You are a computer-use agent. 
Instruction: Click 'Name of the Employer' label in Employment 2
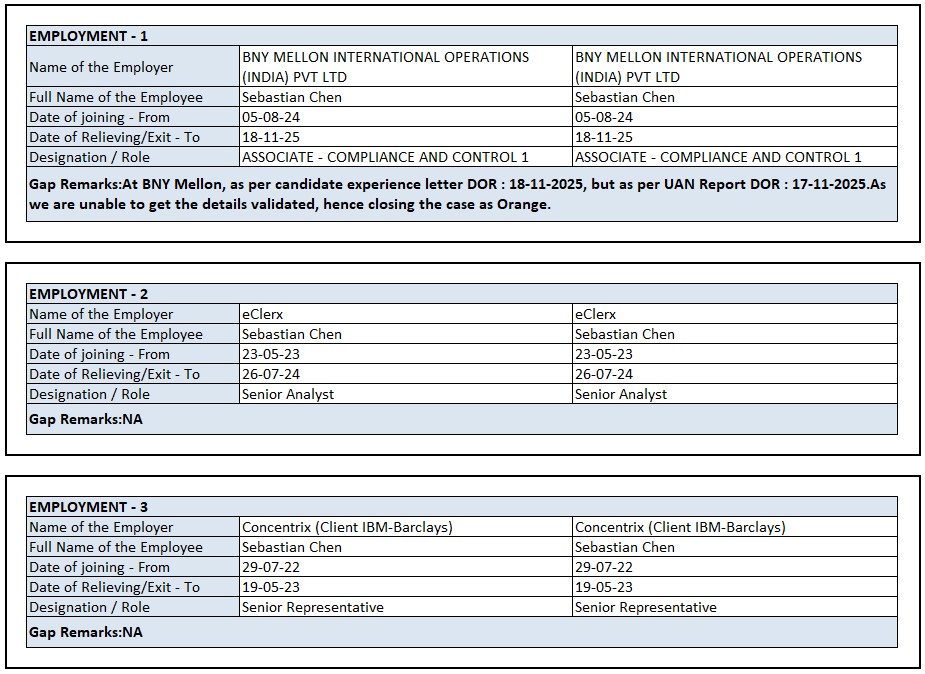(x=101, y=314)
